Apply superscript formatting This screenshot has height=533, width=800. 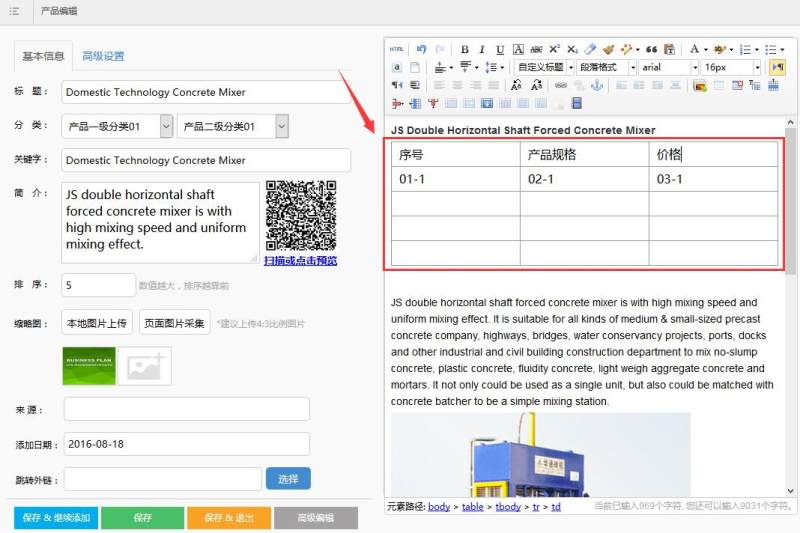tap(554, 49)
